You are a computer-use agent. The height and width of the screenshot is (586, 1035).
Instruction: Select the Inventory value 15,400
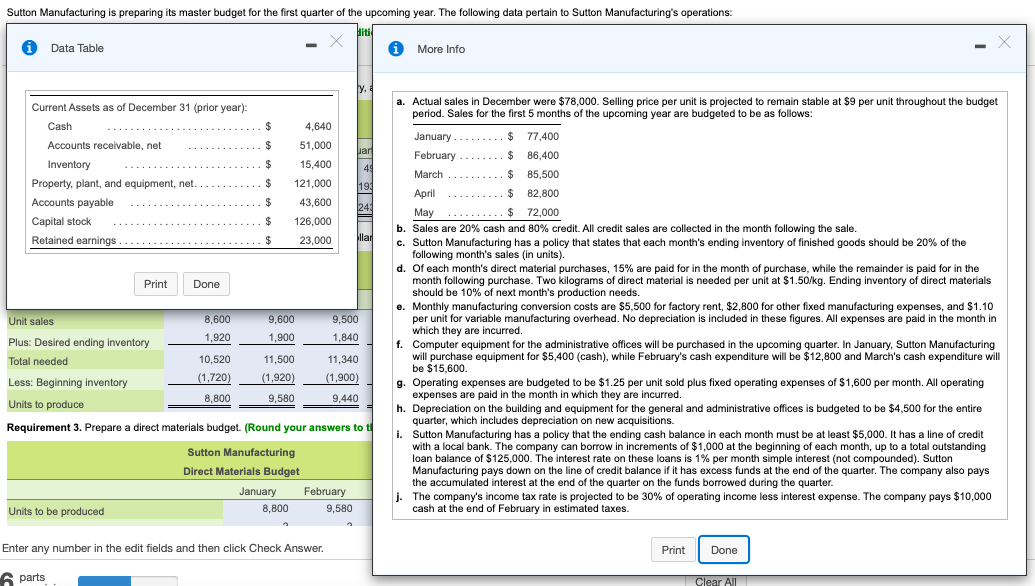coord(316,164)
